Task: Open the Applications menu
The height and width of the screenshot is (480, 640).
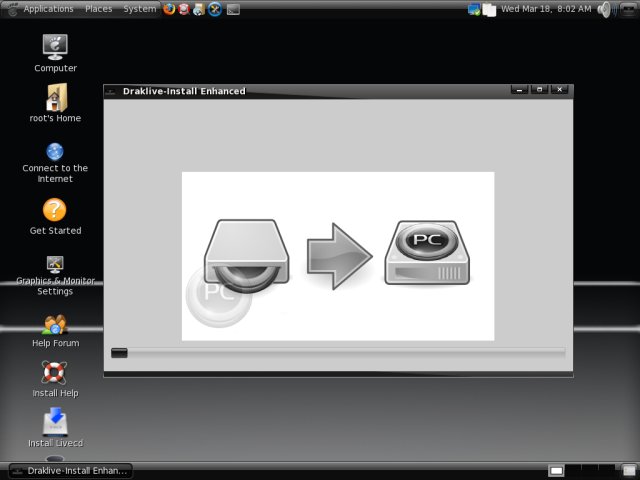Action: point(48,9)
